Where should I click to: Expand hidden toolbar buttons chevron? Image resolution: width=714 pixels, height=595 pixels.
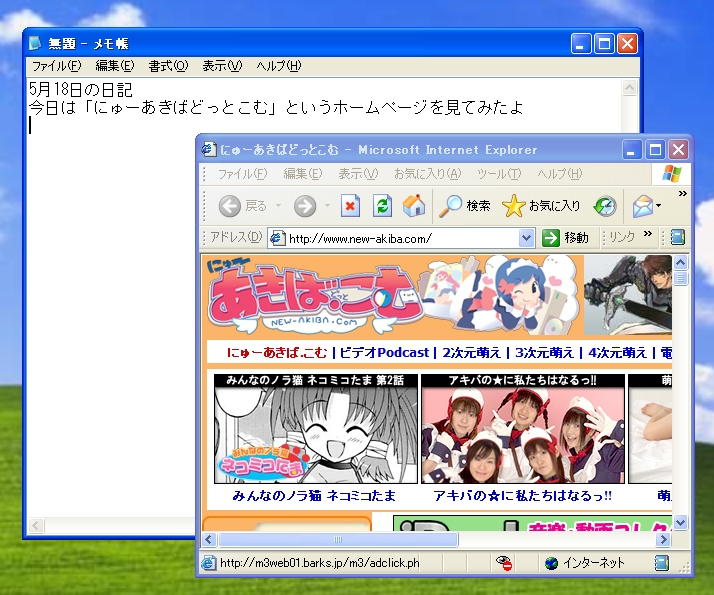click(683, 193)
